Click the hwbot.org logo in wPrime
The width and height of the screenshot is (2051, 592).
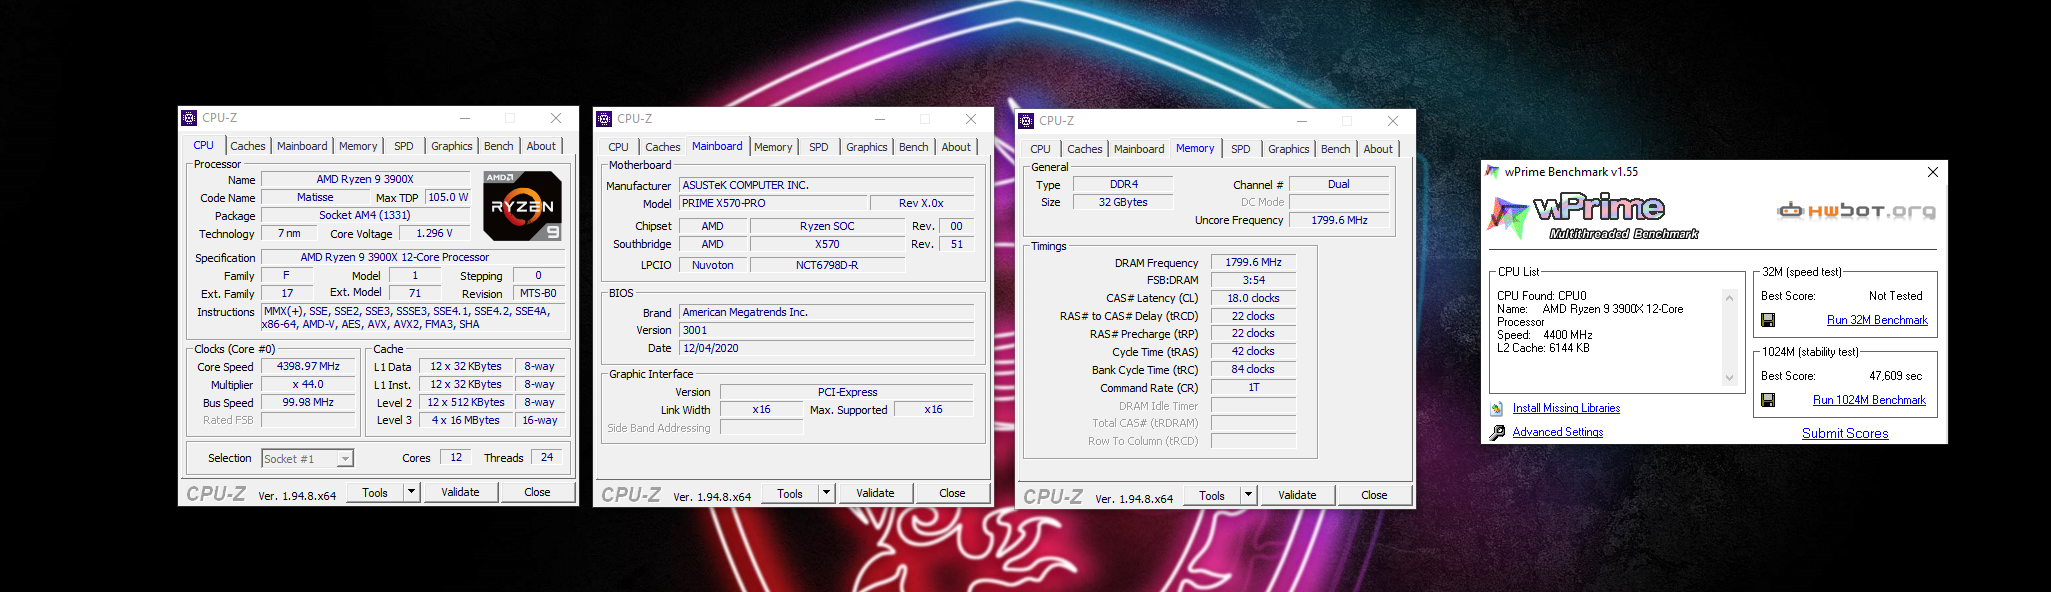tap(1856, 210)
